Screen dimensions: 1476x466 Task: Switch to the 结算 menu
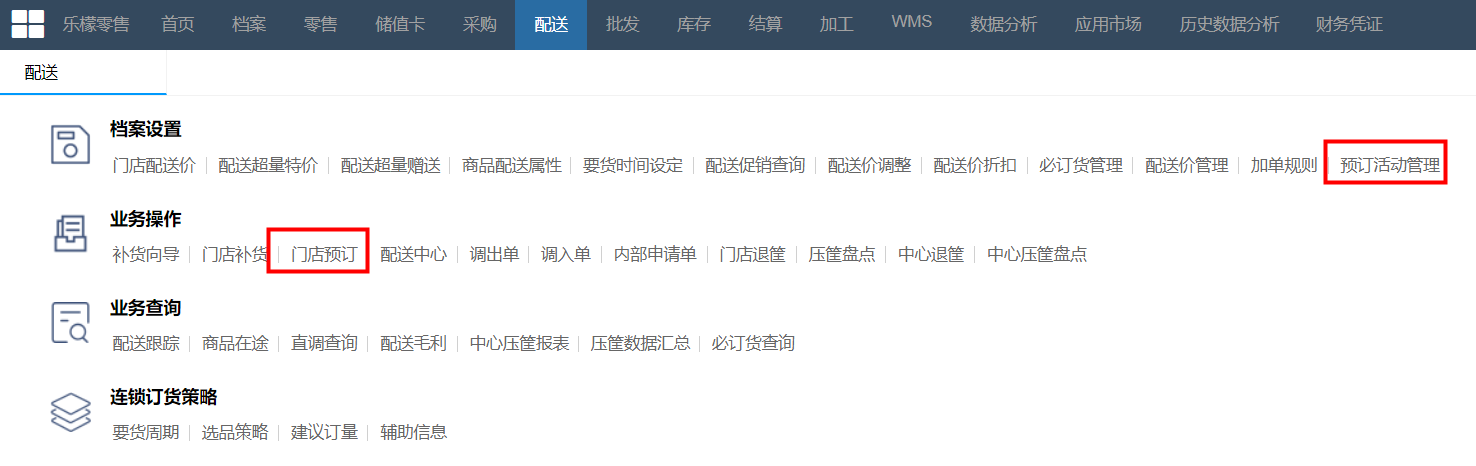coord(765,24)
